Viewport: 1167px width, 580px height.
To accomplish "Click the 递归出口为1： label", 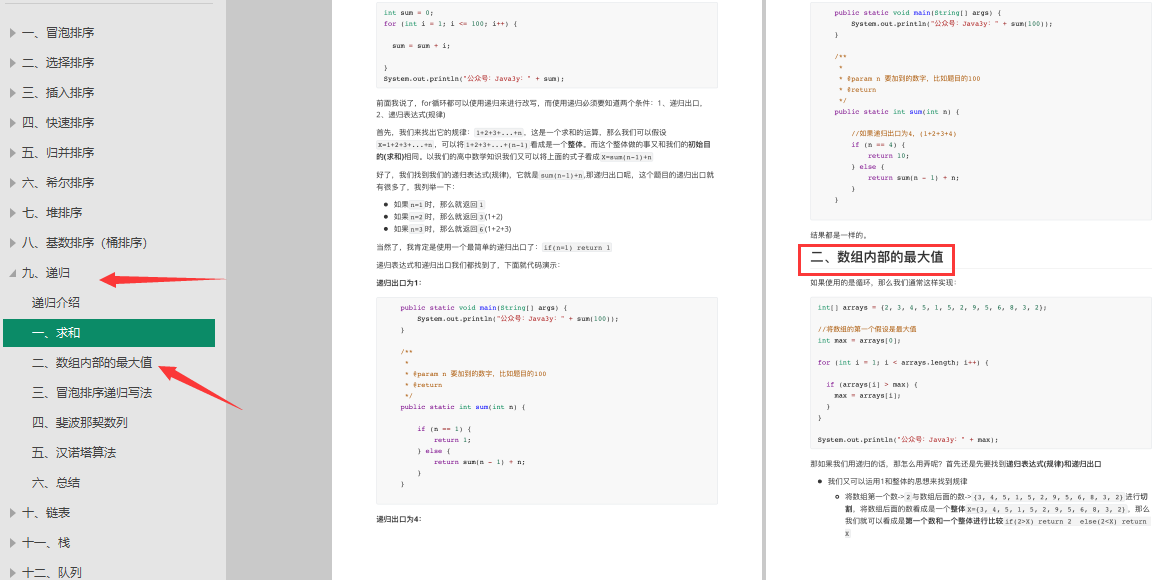I will pos(398,283).
